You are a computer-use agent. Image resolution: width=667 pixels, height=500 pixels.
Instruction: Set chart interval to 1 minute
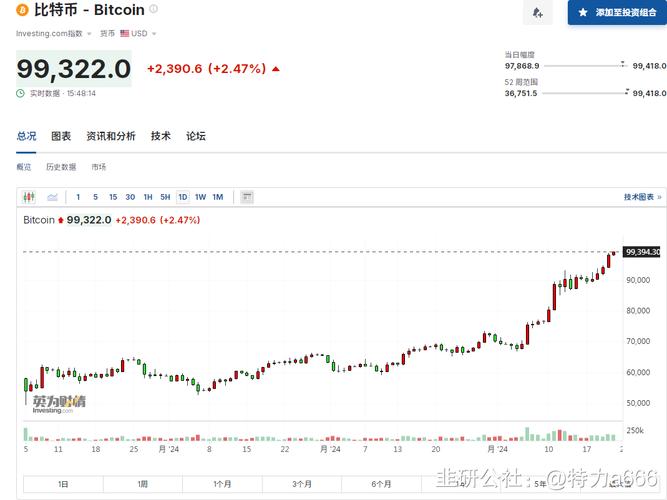(78, 197)
